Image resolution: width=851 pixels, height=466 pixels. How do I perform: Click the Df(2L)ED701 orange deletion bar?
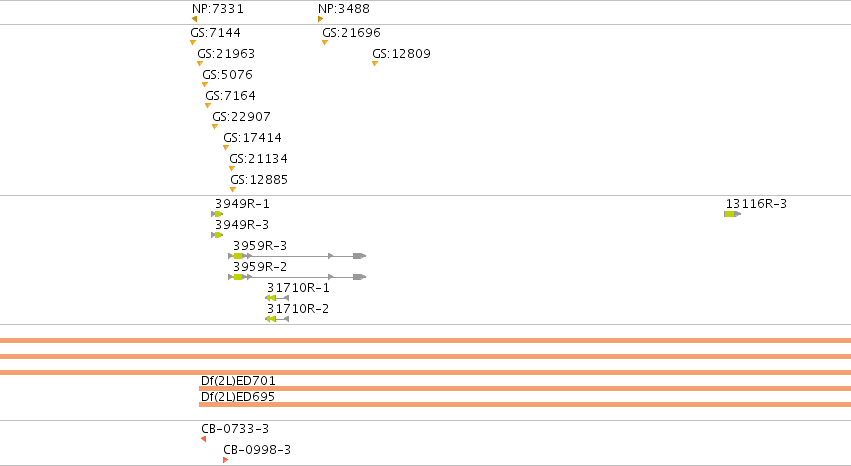point(525,388)
